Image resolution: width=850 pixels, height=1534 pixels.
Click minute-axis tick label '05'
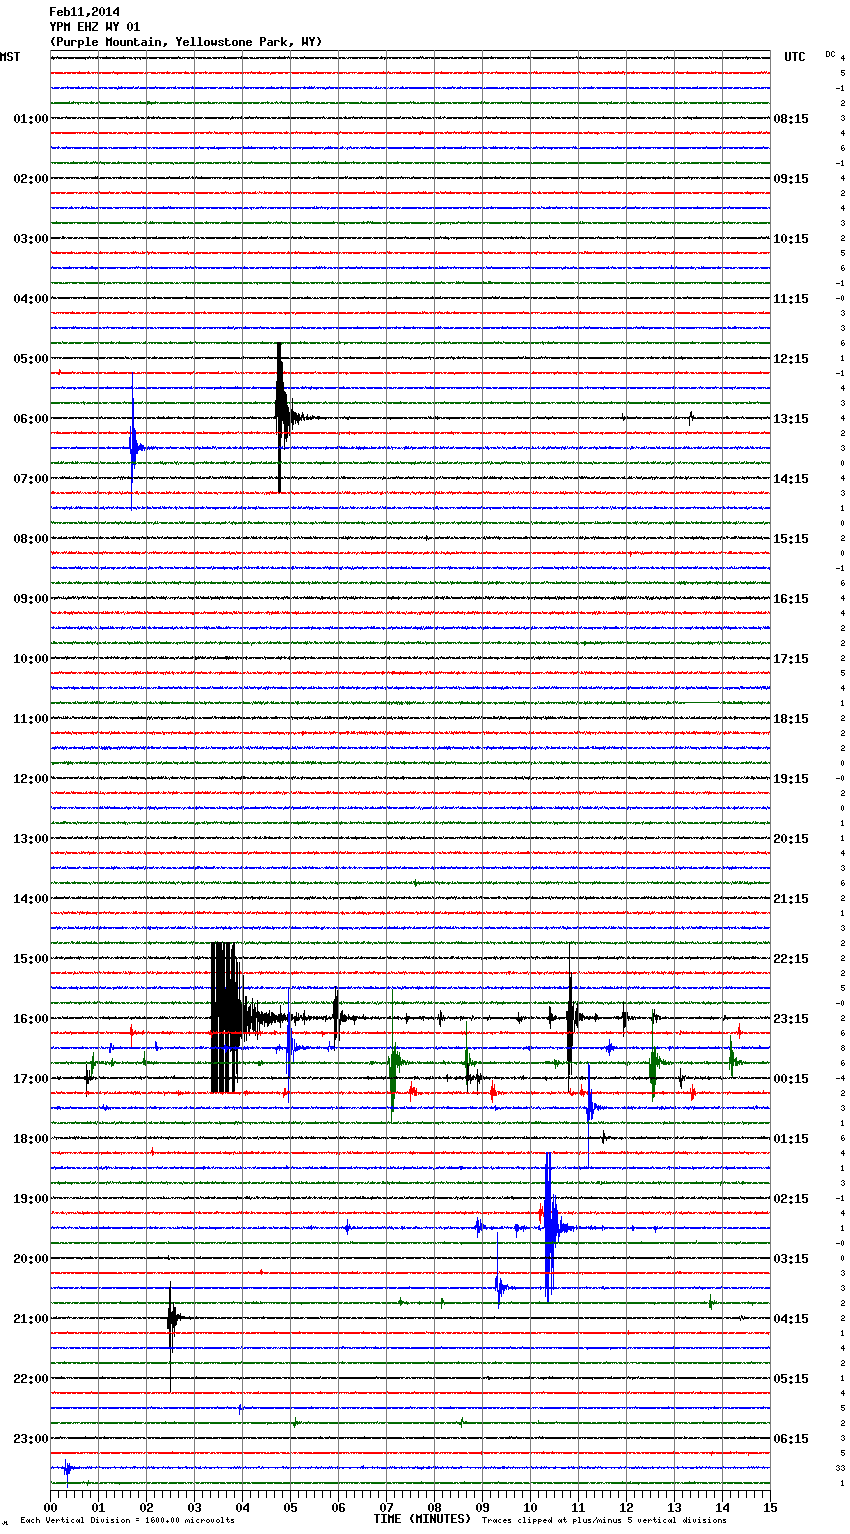point(290,1507)
